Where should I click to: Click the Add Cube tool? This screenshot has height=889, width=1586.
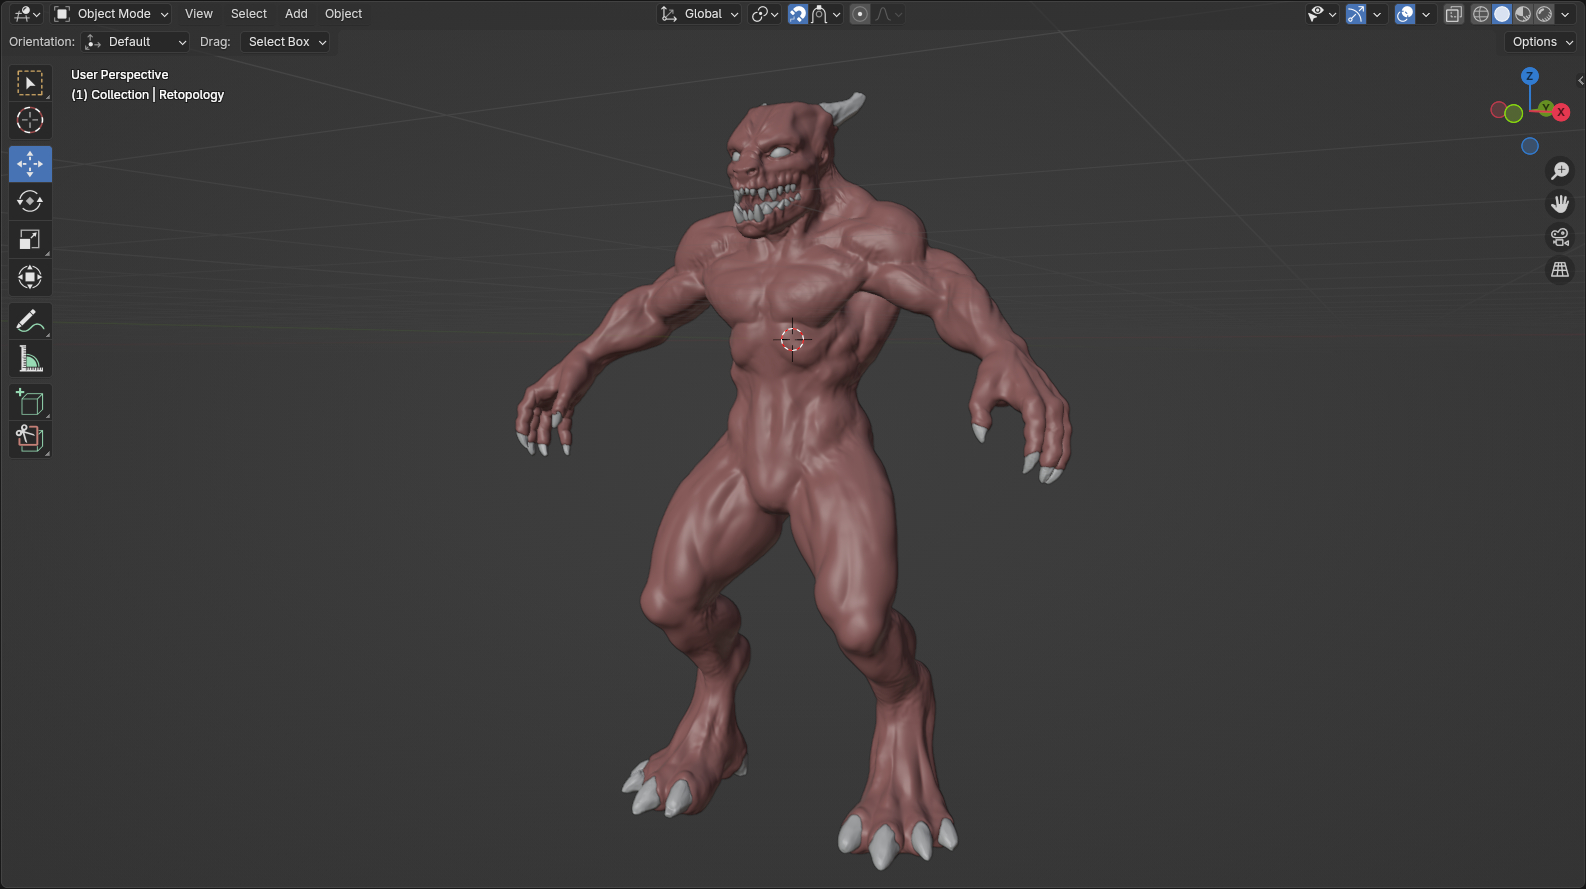30,402
